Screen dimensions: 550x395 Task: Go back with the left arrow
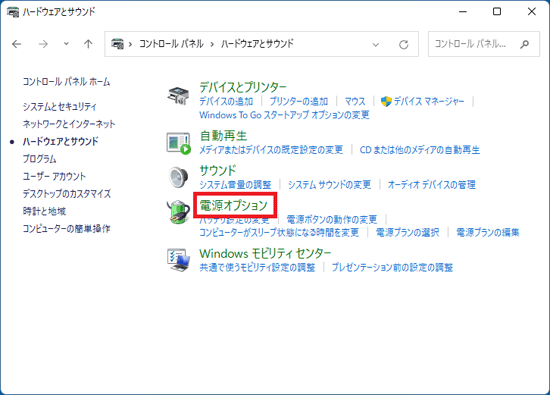(16, 44)
